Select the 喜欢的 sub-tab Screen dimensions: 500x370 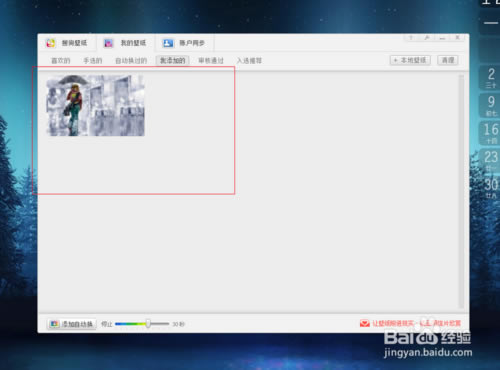click(x=60, y=61)
